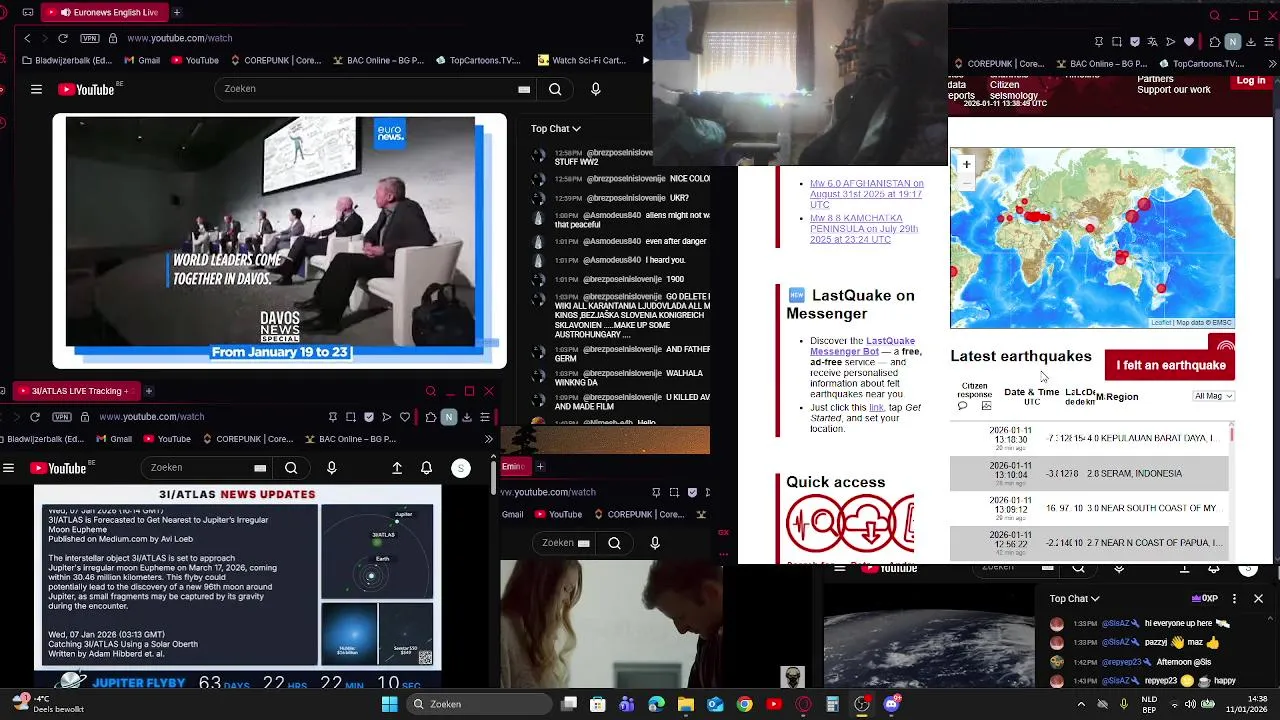Open new tab beside 3I/ATLAS LIVE Tracking
Image resolution: width=1280 pixels, height=720 pixels.
148,391
